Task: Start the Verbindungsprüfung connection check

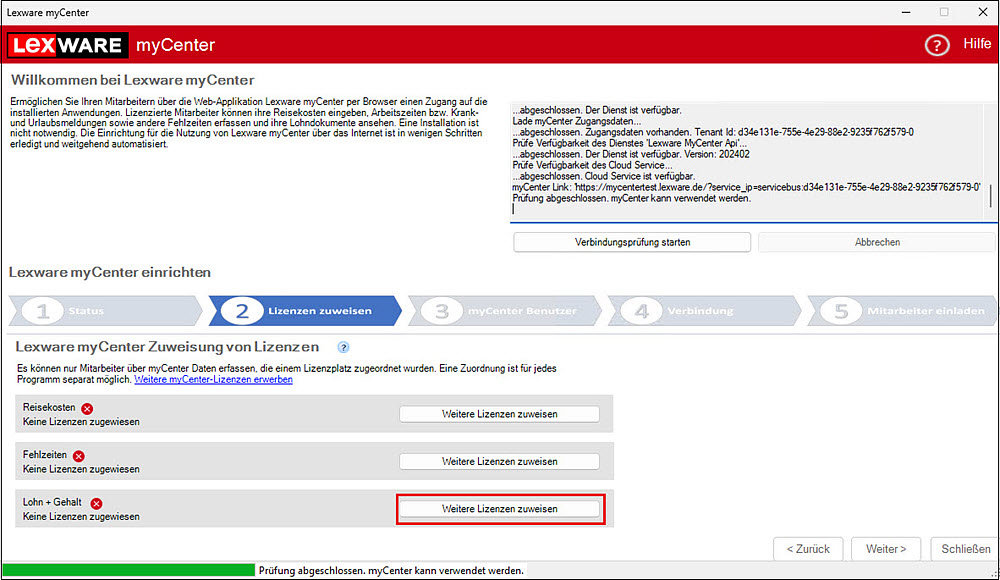Action: (632, 242)
